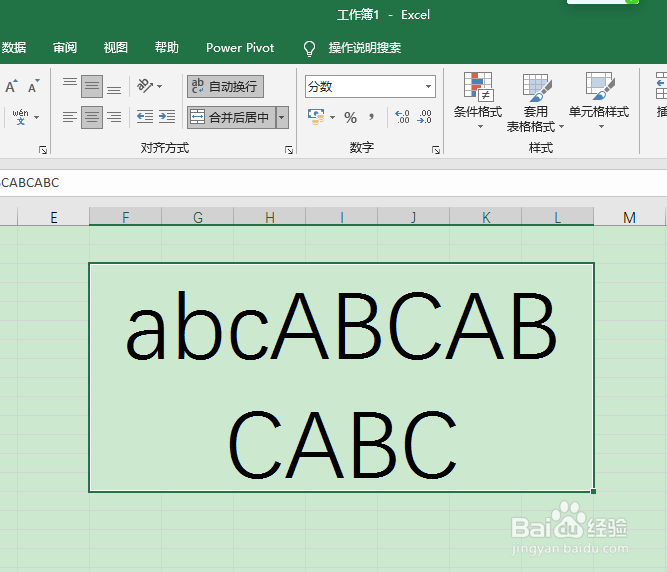Launch the 对齐方式 alignment dialog
This screenshot has width=667, height=572.
(289, 150)
